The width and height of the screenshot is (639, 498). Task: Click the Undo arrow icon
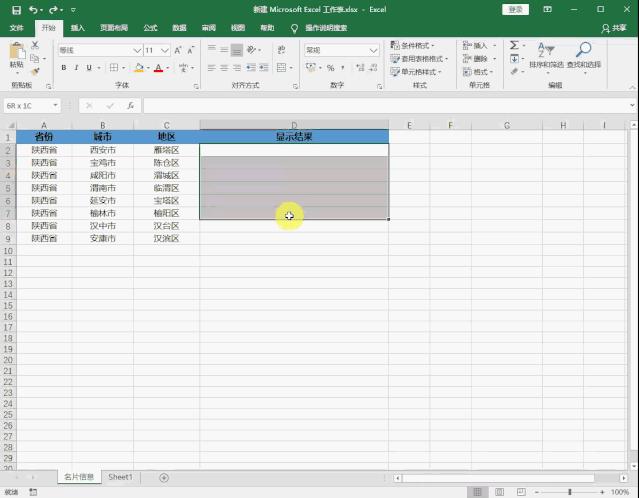point(33,10)
